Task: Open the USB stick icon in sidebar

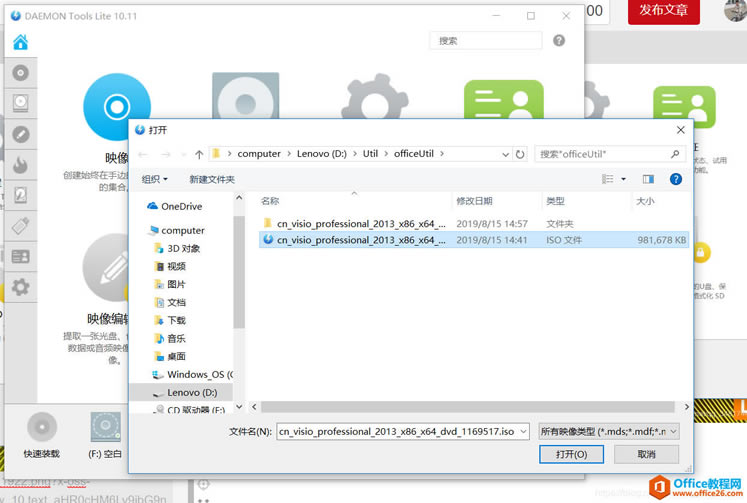Action: pos(20,226)
